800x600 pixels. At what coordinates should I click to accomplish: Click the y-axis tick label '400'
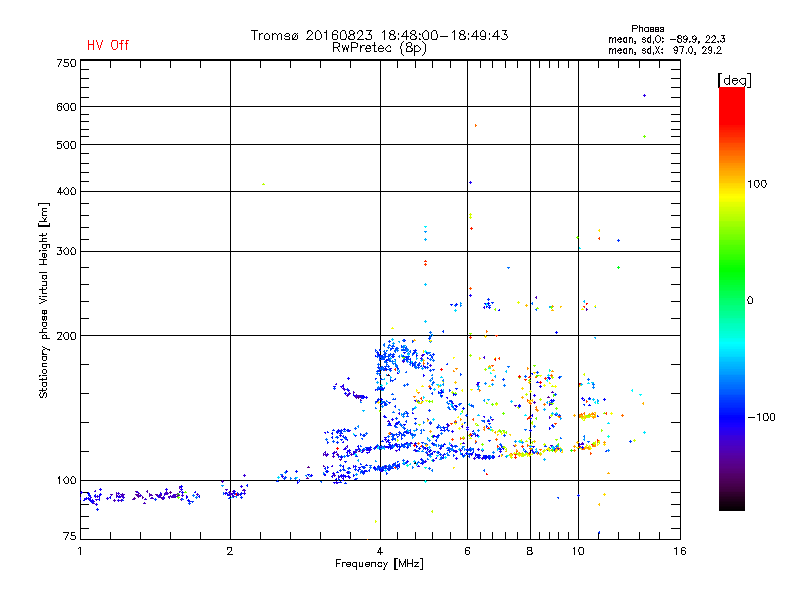click(x=66, y=191)
